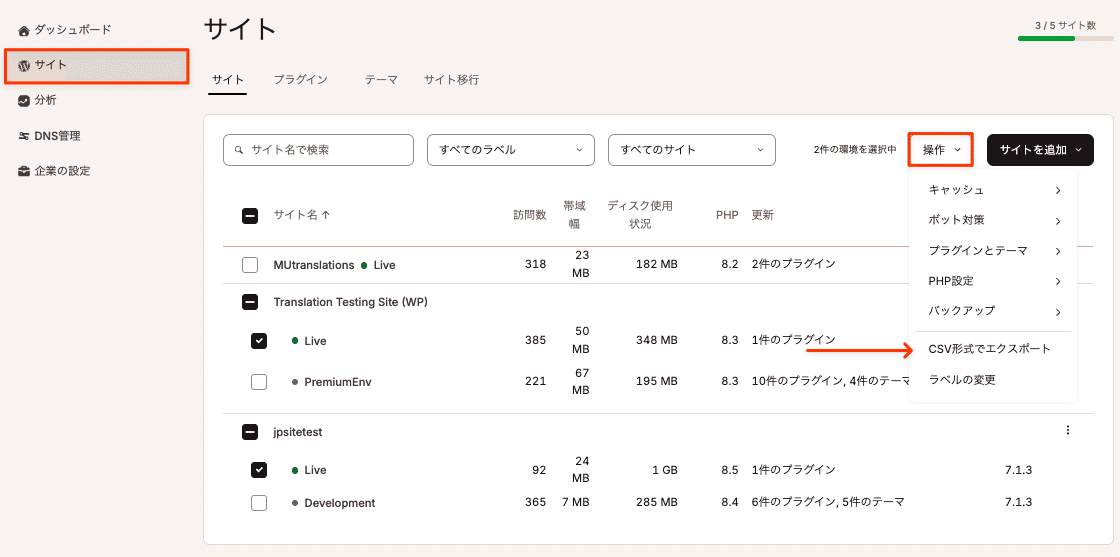Click the jpsitetest site name

tap(298, 432)
